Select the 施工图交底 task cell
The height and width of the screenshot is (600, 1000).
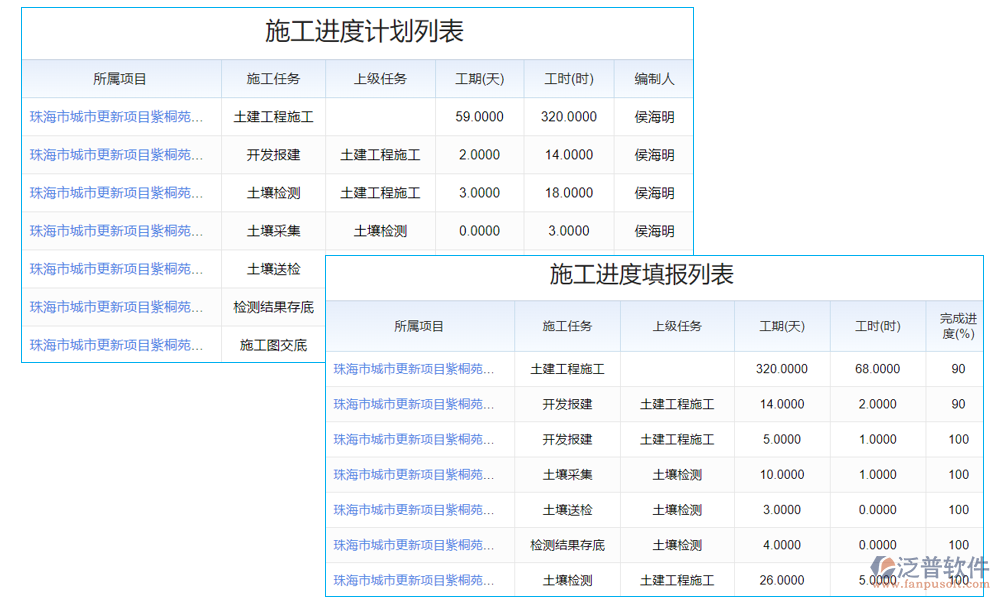click(272, 345)
